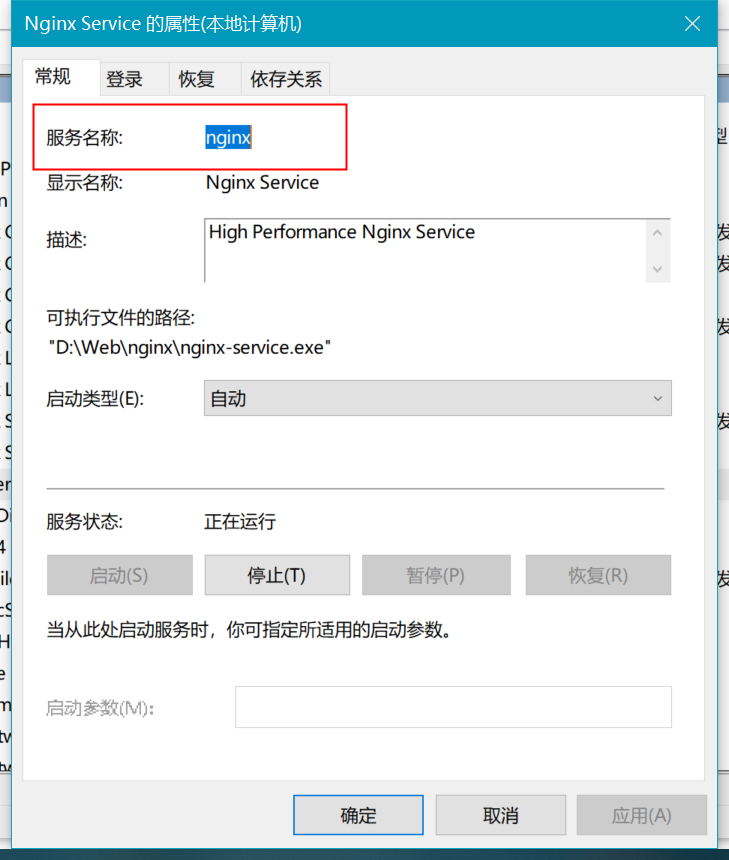Click the 服务名称 label

[x=84, y=138]
